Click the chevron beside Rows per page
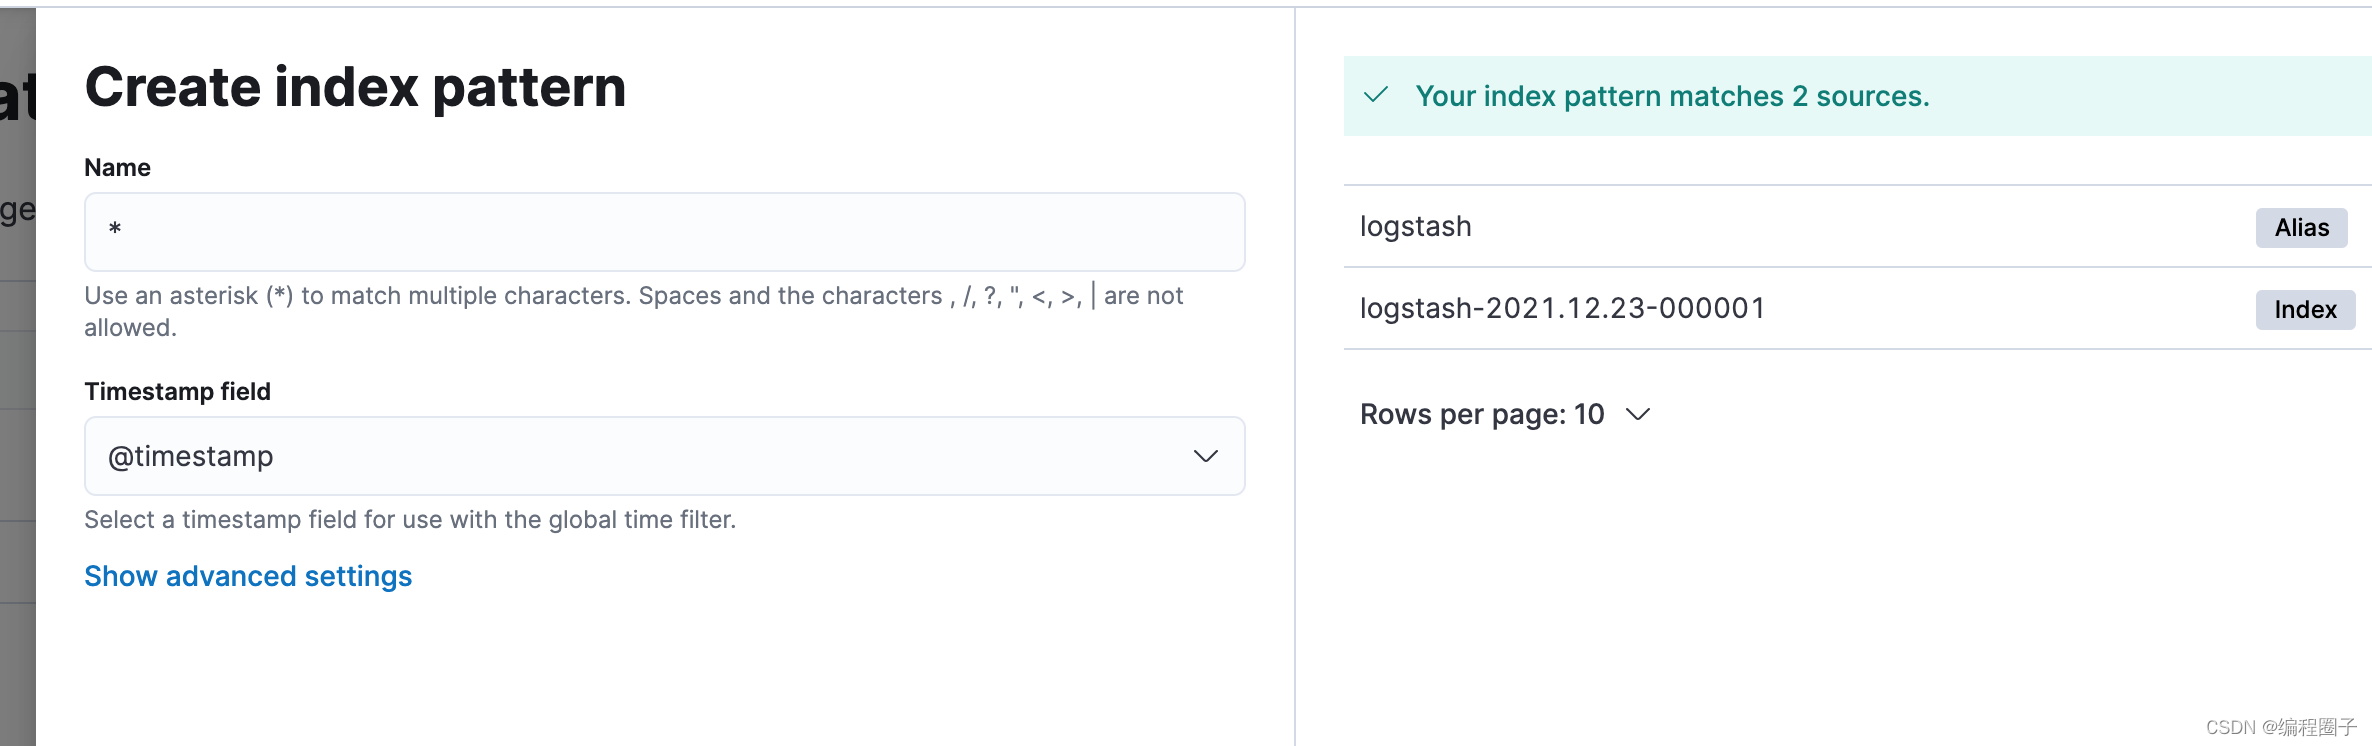The height and width of the screenshot is (746, 2372). (x=1638, y=414)
